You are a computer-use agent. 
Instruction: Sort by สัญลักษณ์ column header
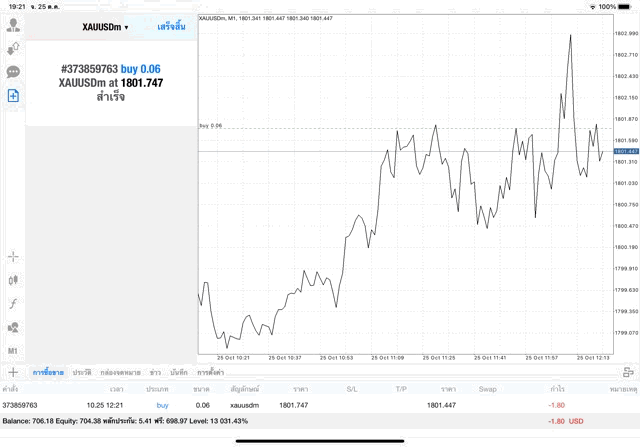coord(244,389)
